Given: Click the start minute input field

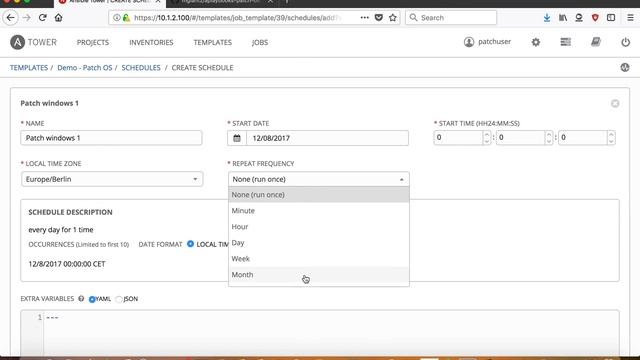Looking at the screenshot, I should (x=520, y=138).
